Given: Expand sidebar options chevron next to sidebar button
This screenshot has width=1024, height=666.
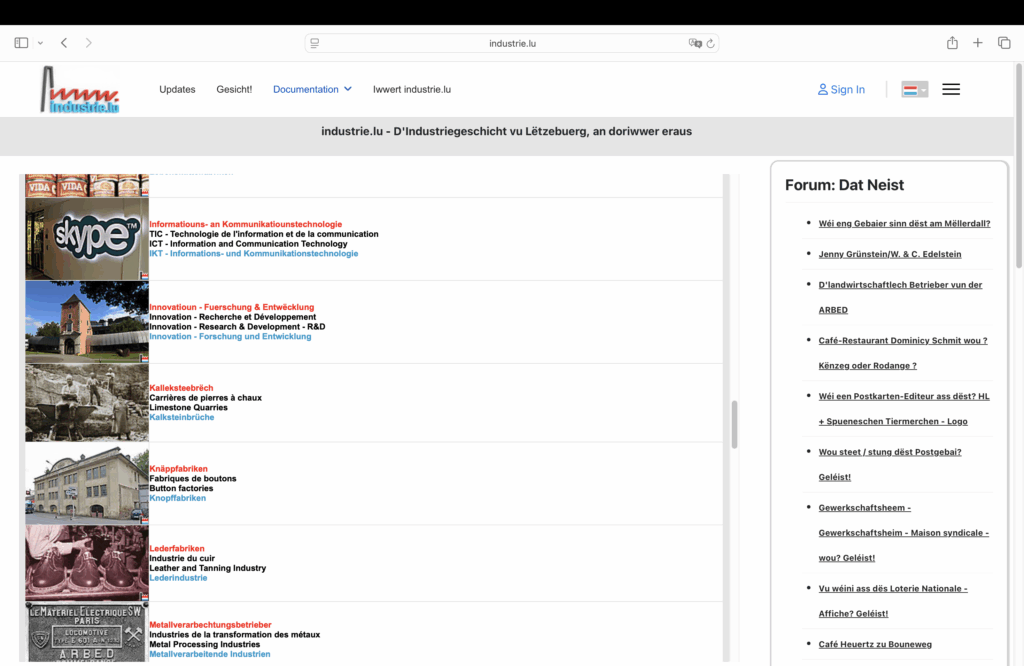Looking at the screenshot, I should point(40,43).
